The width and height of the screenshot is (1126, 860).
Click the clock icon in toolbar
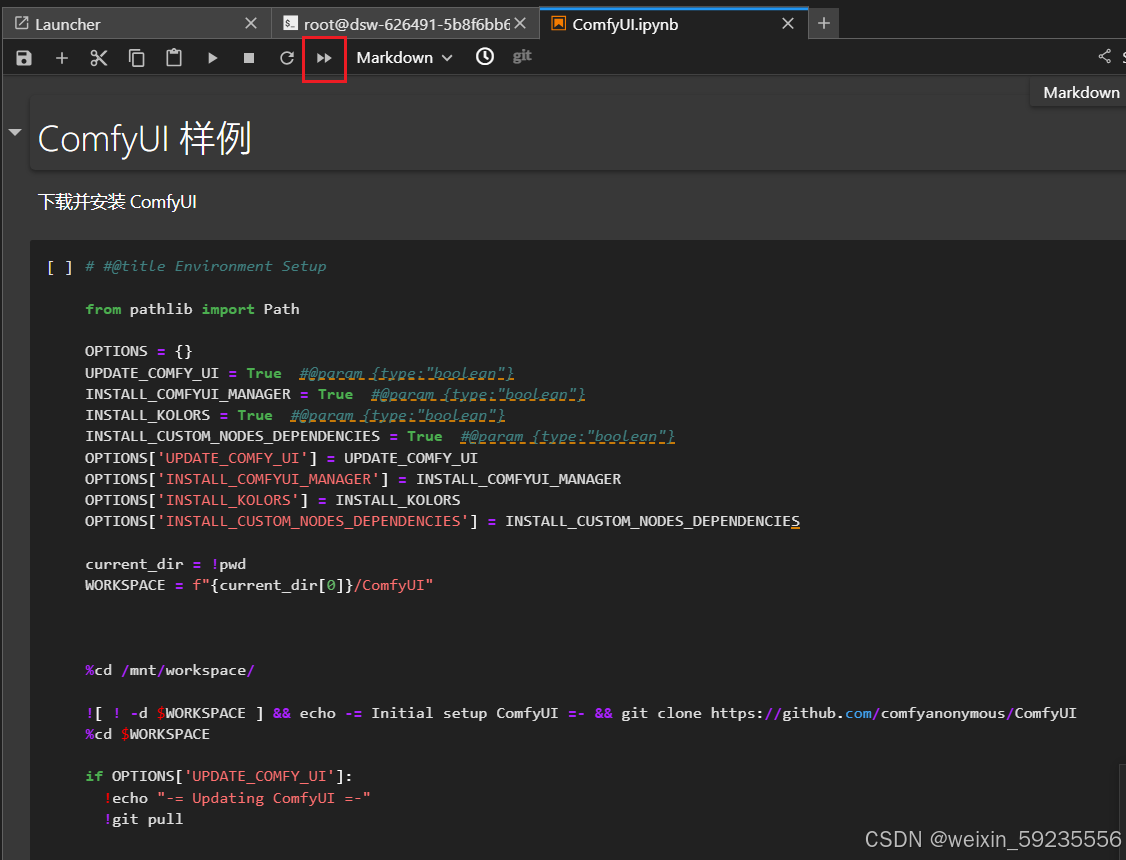tap(485, 57)
